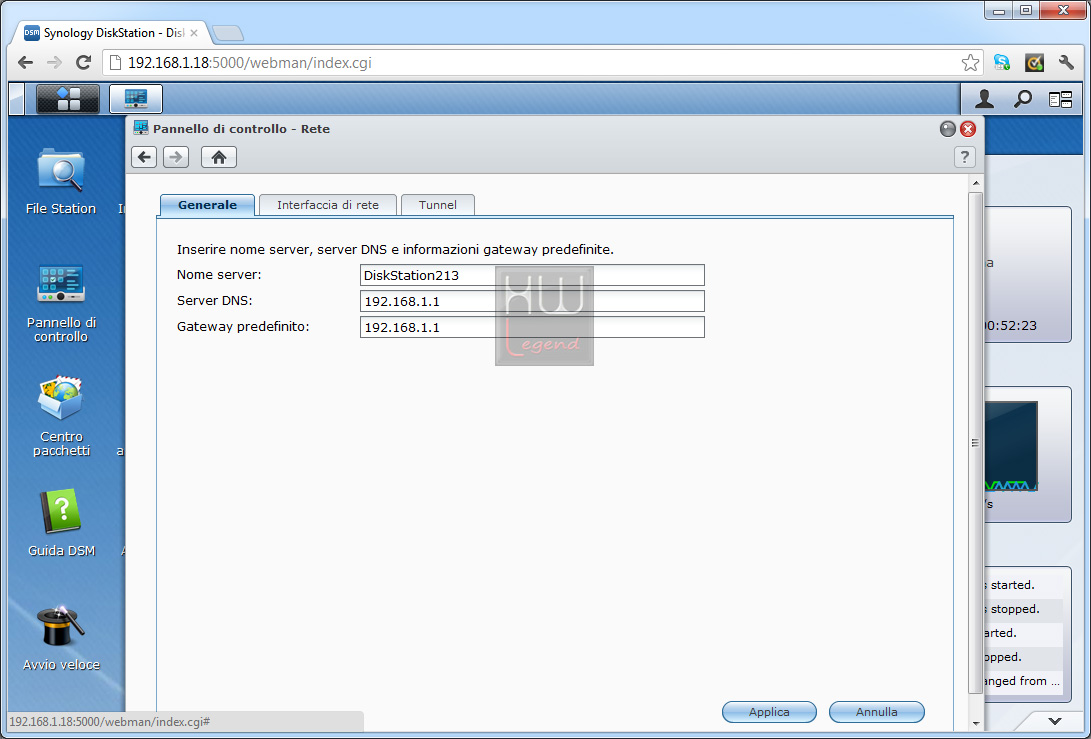Select the Generale tab

point(207,205)
